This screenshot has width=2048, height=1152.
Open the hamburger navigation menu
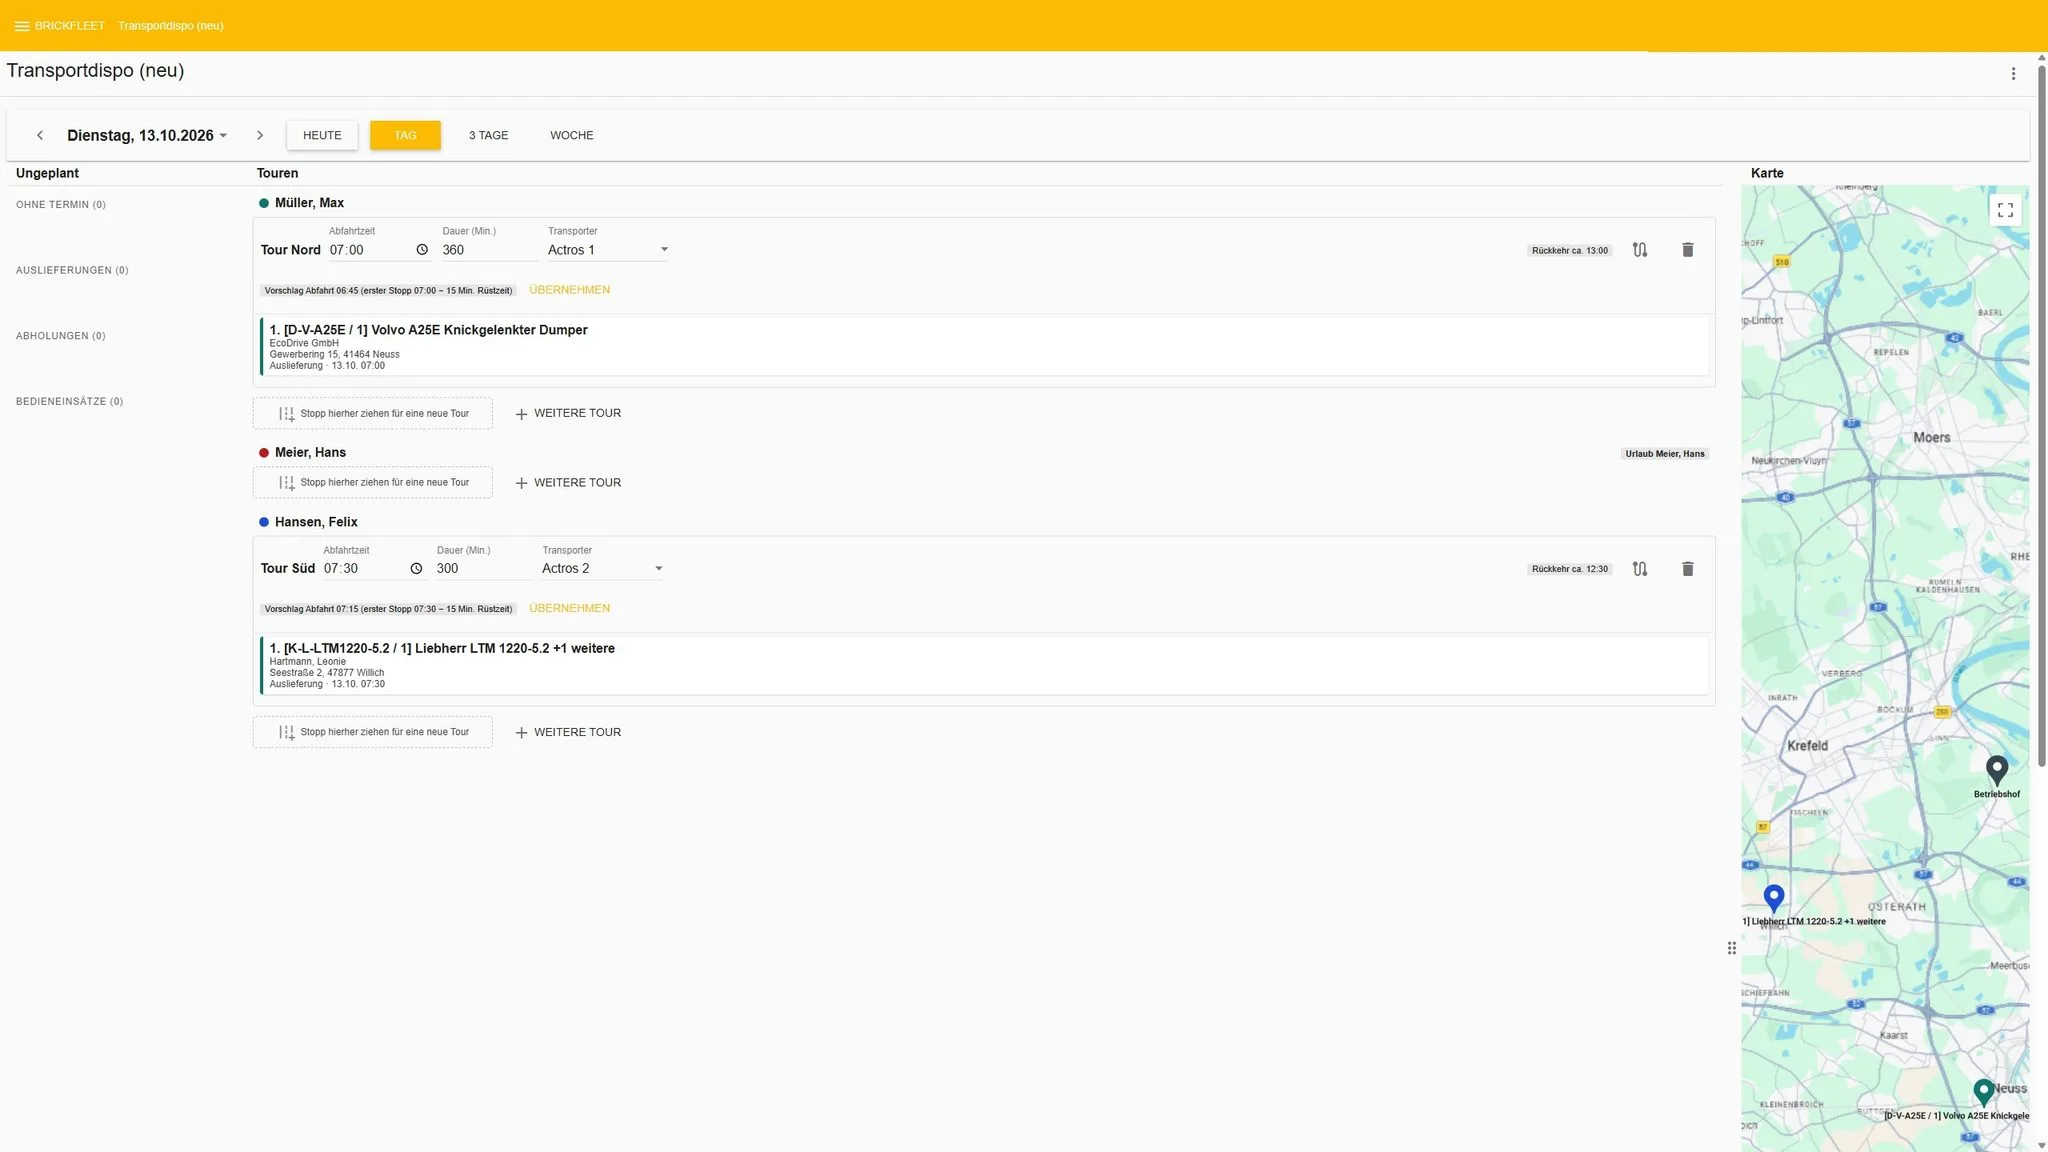coord(21,26)
